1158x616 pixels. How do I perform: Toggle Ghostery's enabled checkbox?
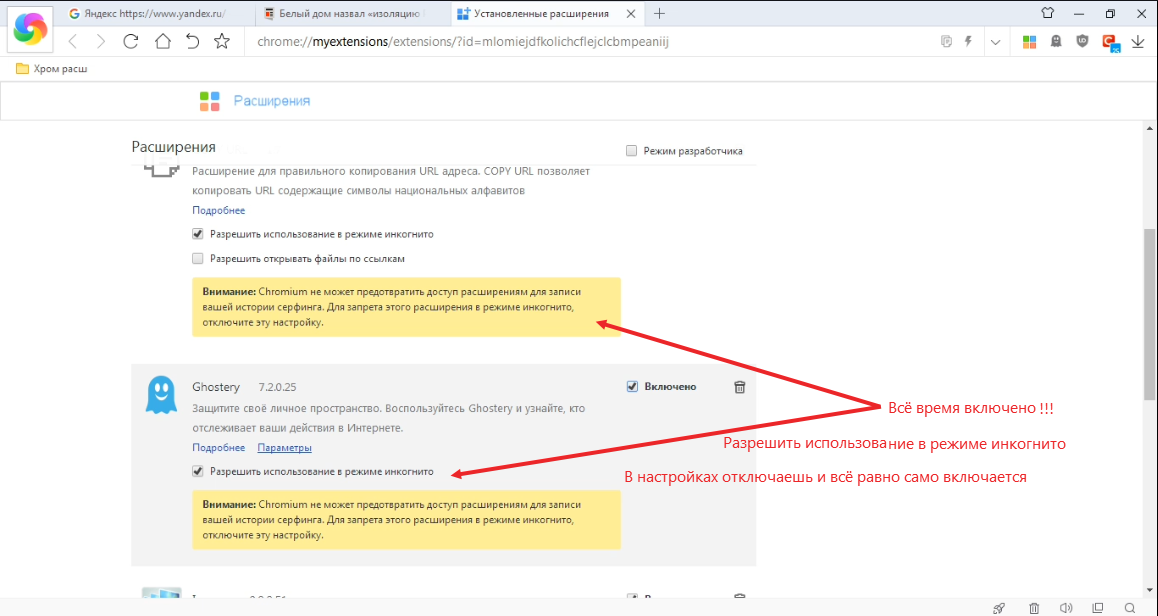[x=632, y=387]
